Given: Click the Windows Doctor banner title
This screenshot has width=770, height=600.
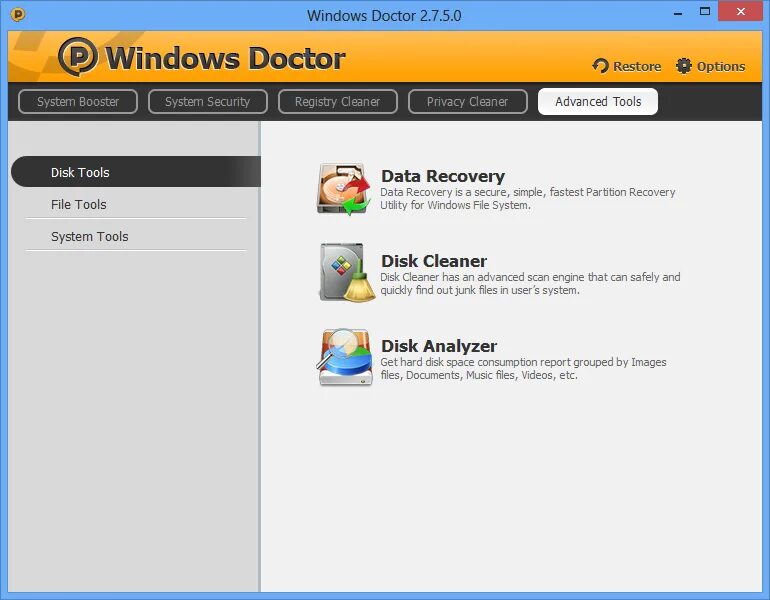Looking at the screenshot, I should [x=225, y=58].
